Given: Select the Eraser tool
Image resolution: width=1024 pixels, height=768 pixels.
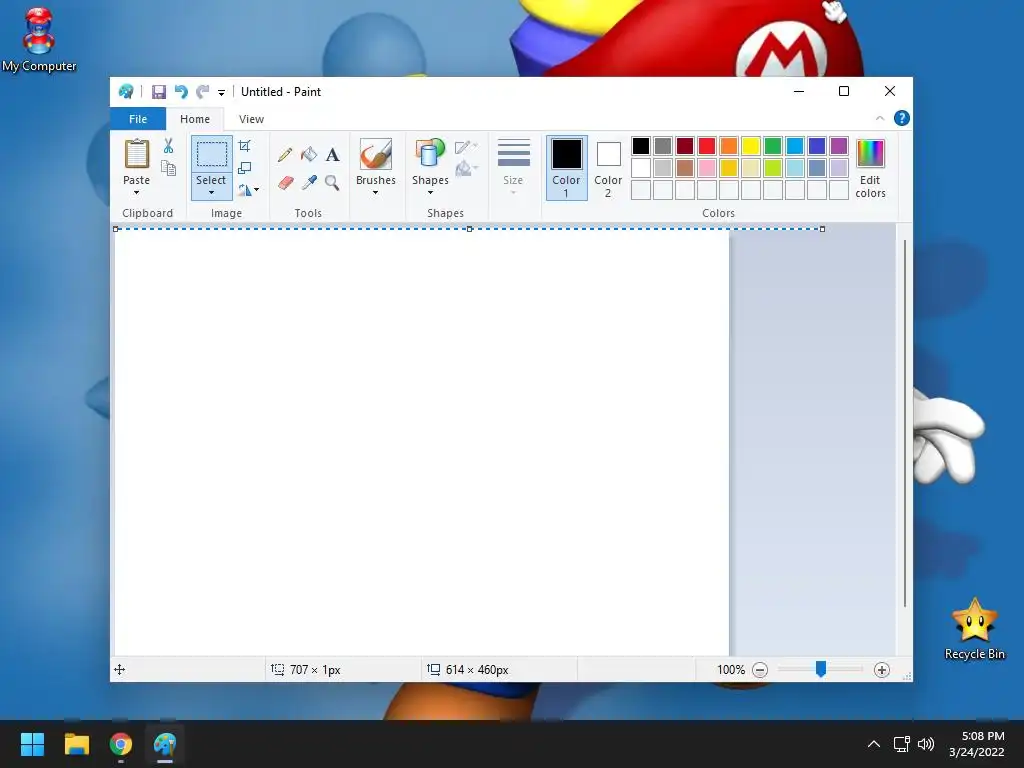Looking at the screenshot, I should point(285,182).
